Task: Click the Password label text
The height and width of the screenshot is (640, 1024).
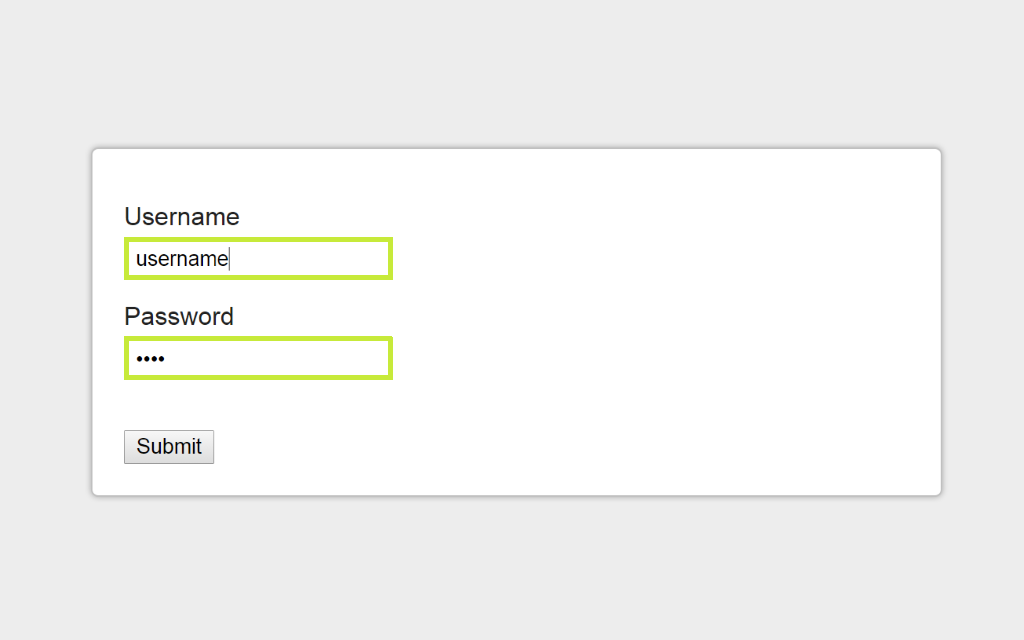Action: pyautogui.click(x=179, y=316)
